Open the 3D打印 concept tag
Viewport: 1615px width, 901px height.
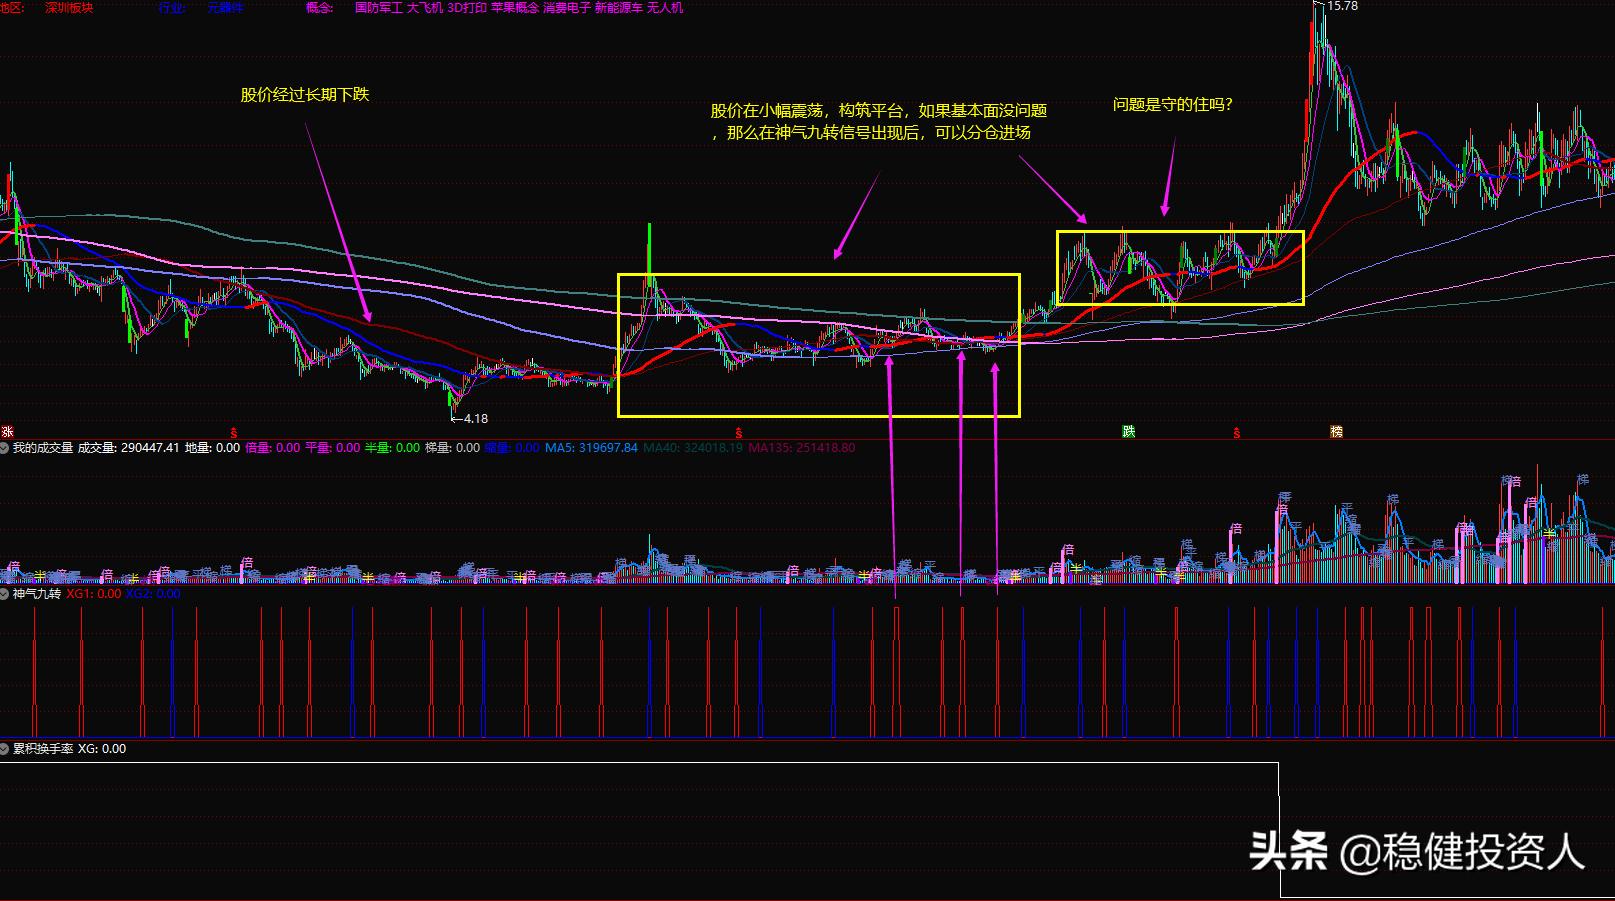coord(467,7)
